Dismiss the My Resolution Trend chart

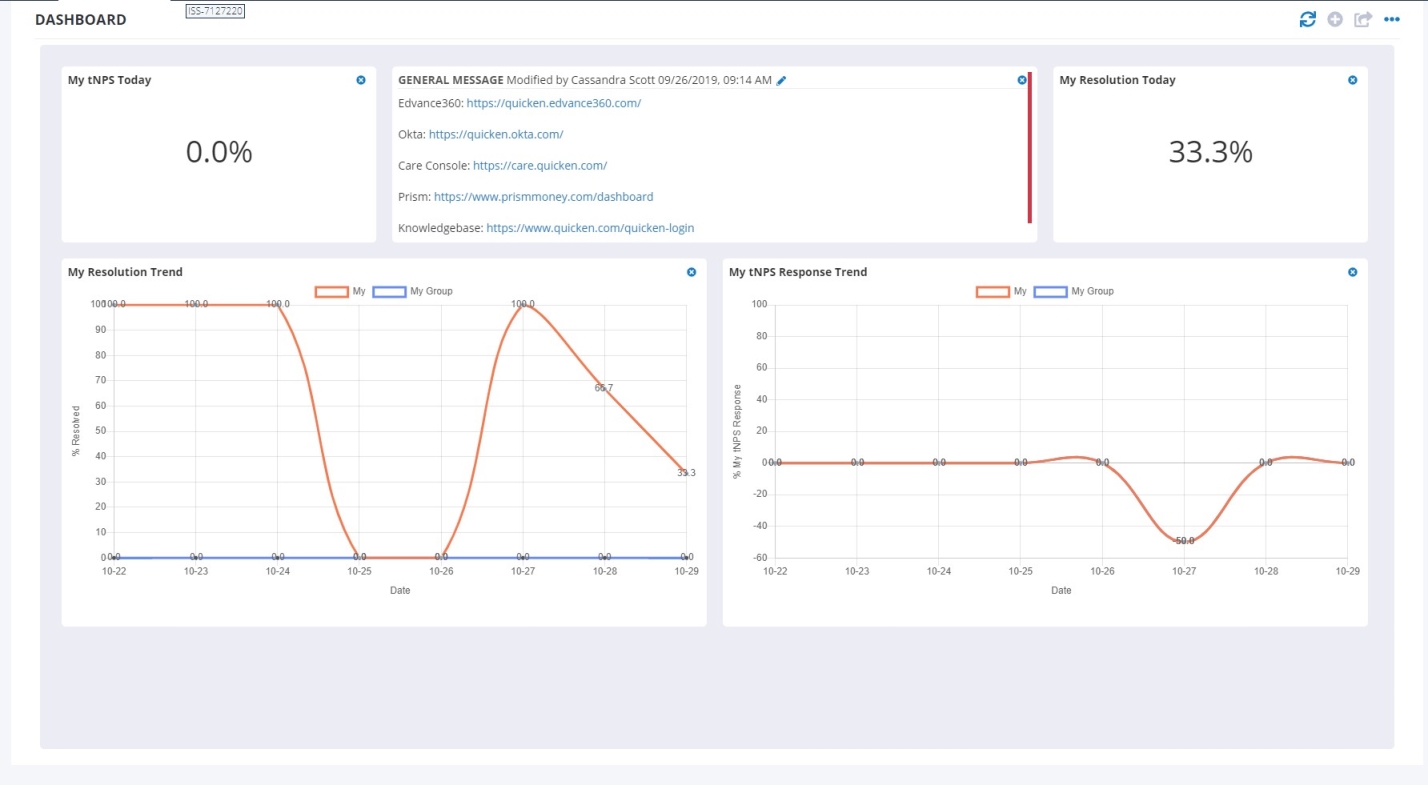691,272
